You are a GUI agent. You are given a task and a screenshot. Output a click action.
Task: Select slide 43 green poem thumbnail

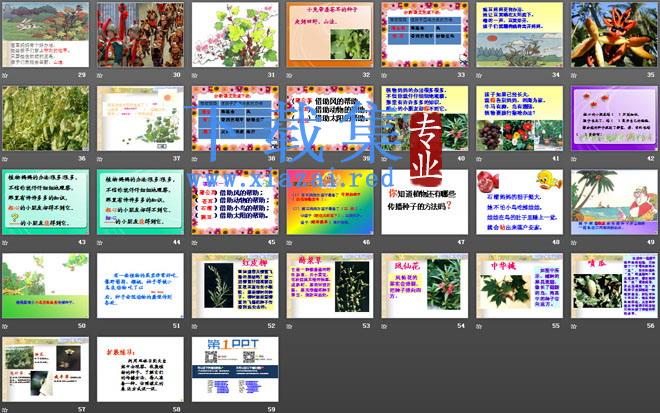click(45, 202)
